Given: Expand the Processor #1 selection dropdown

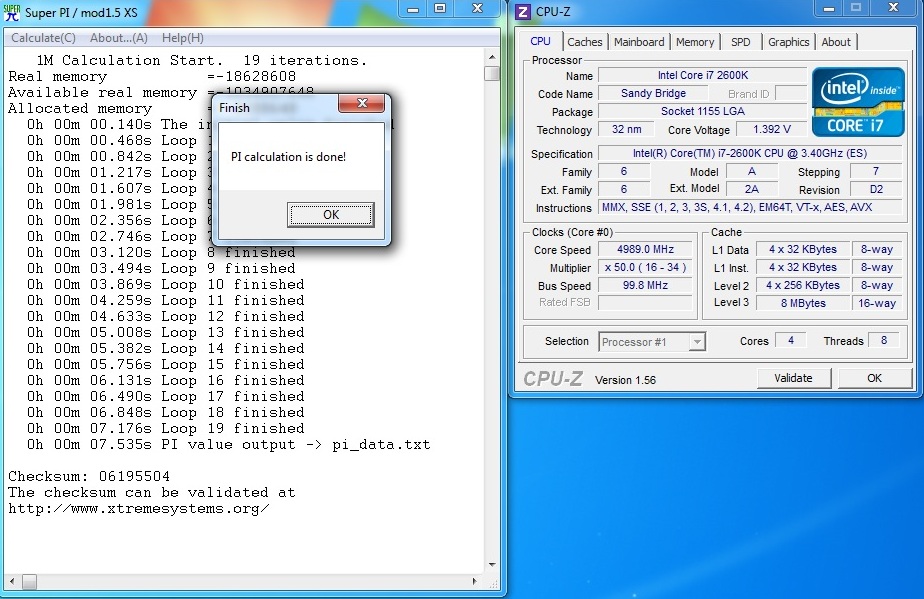Looking at the screenshot, I should 697,342.
